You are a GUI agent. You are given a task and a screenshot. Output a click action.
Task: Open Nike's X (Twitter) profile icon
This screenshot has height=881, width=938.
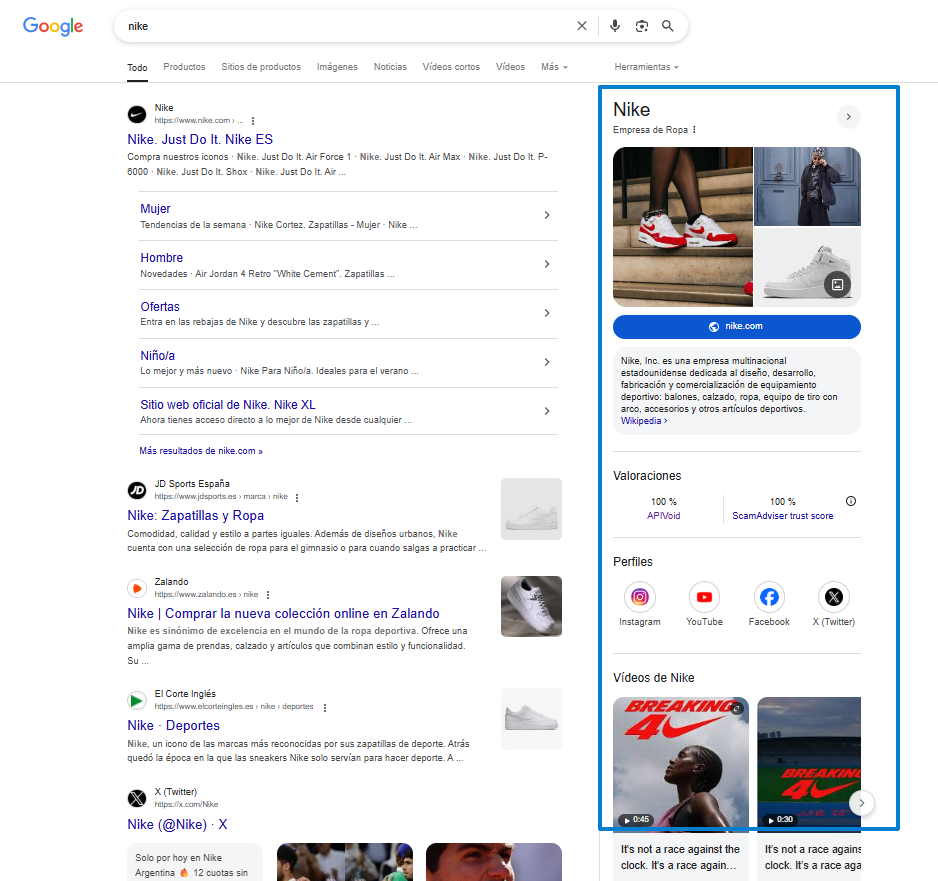pyautogui.click(x=833, y=596)
